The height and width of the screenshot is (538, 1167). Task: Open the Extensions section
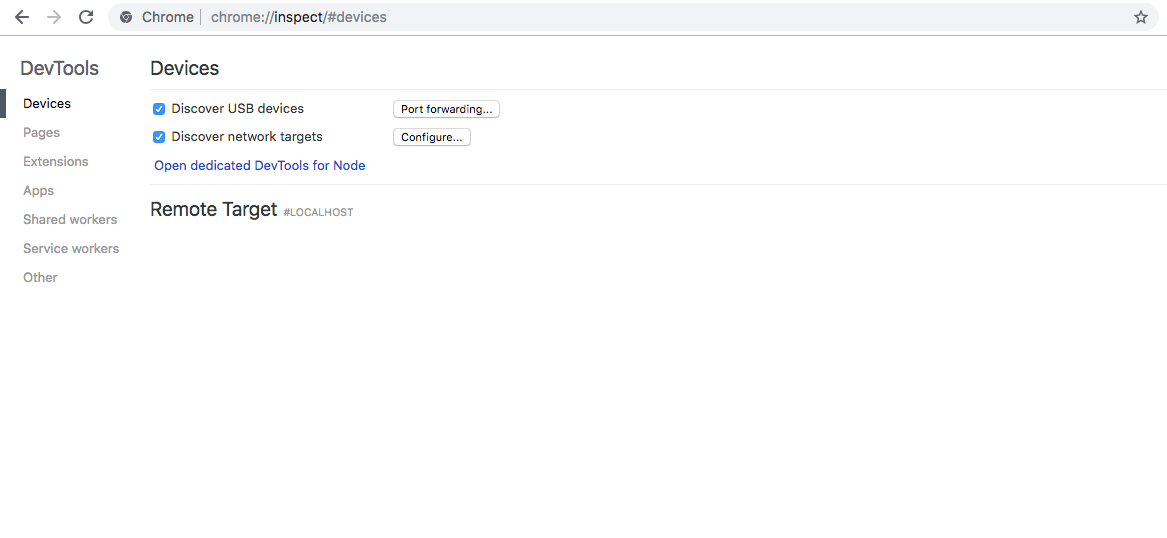point(56,161)
